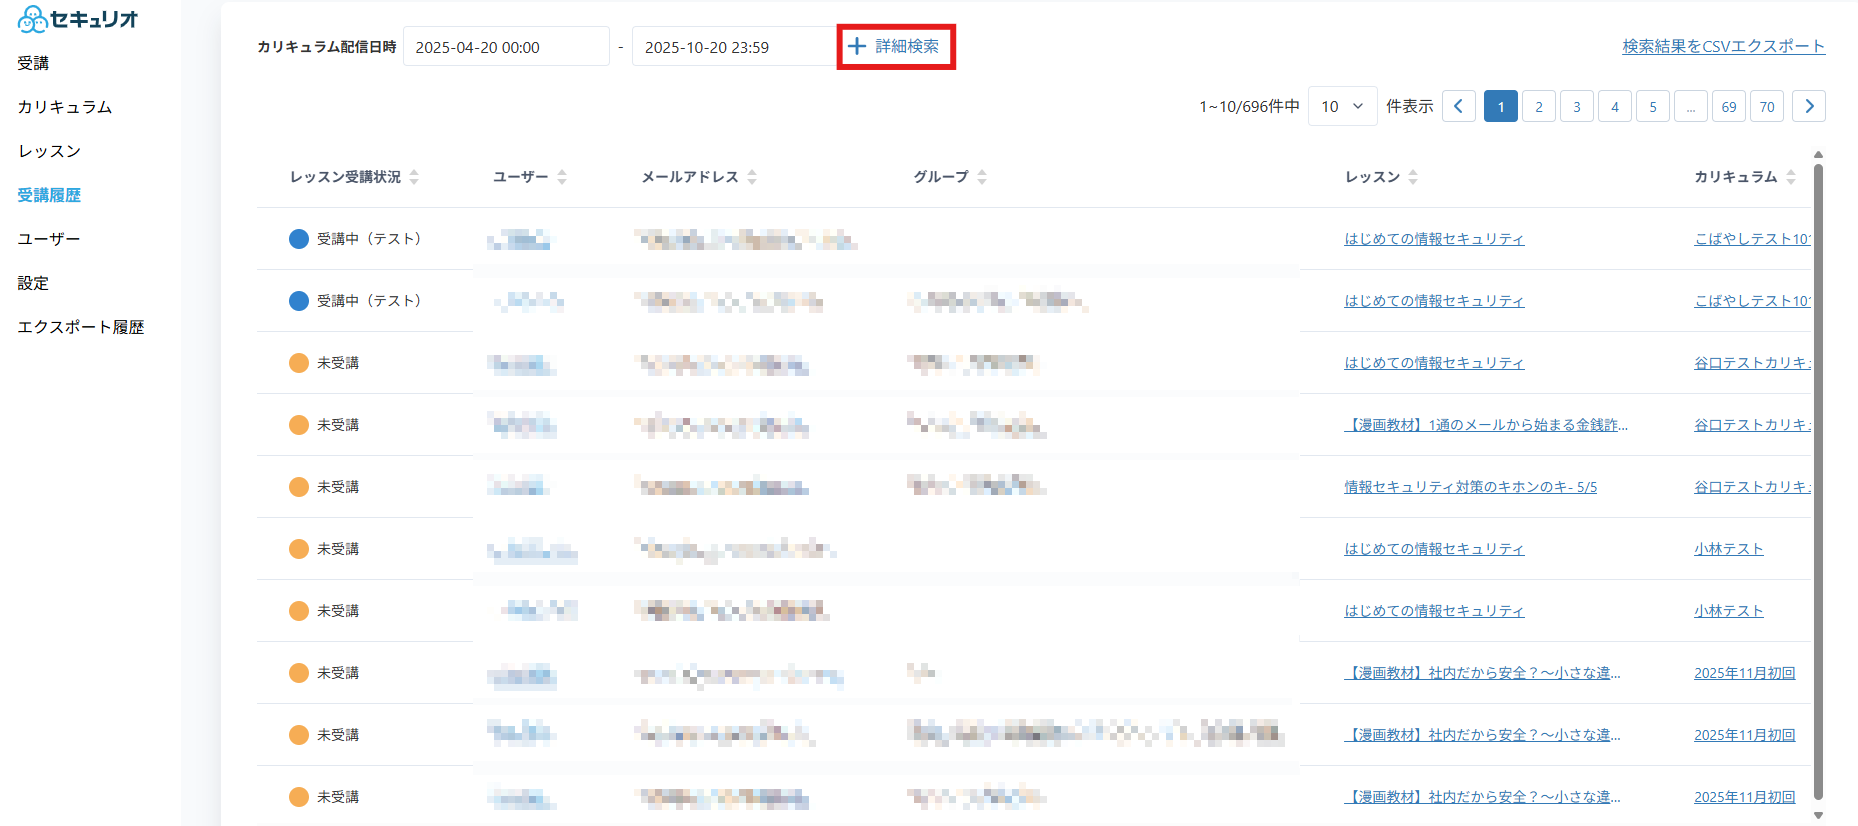1858x826 pixels.
Task: Open 設定 in the sidebar
Action: pyautogui.click(x=33, y=283)
